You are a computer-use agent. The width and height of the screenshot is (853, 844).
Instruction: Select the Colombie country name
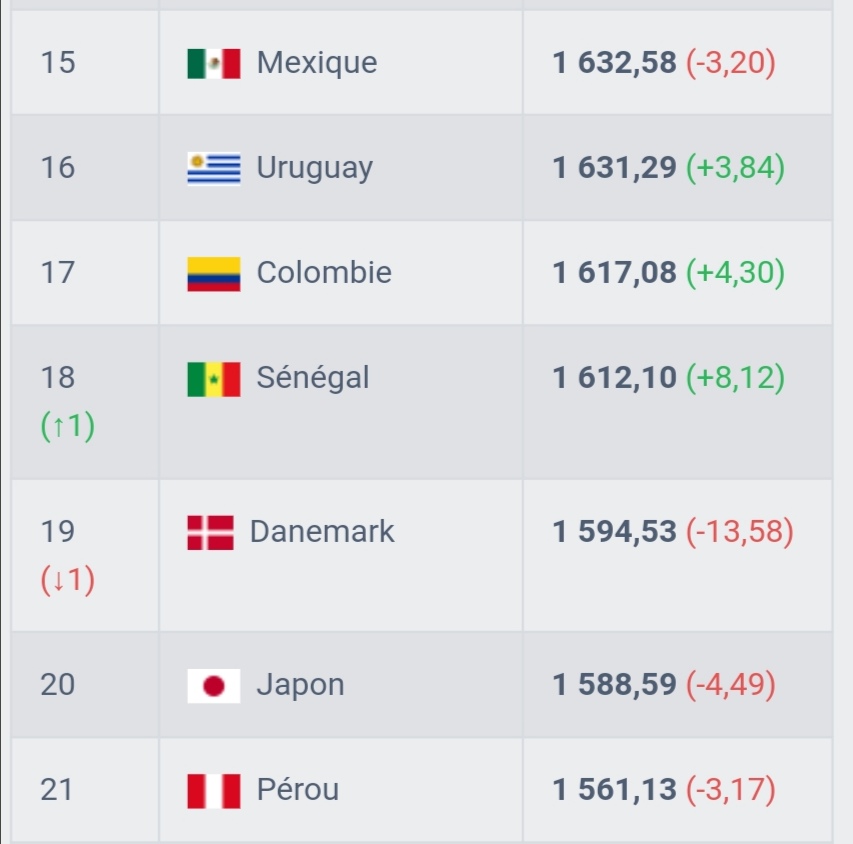324,272
